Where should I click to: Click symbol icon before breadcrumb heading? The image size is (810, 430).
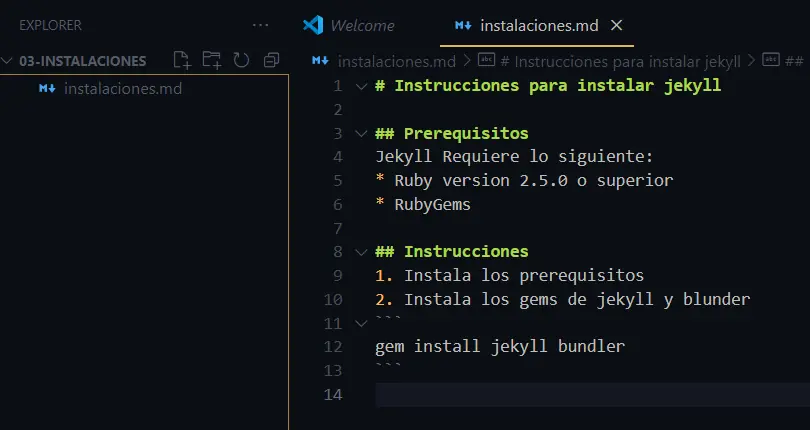(486, 60)
